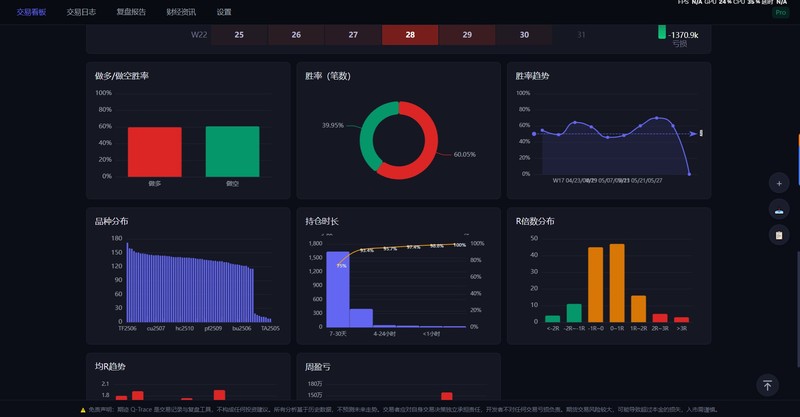Click the plus floating button
The width and height of the screenshot is (800, 417).
click(x=779, y=184)
